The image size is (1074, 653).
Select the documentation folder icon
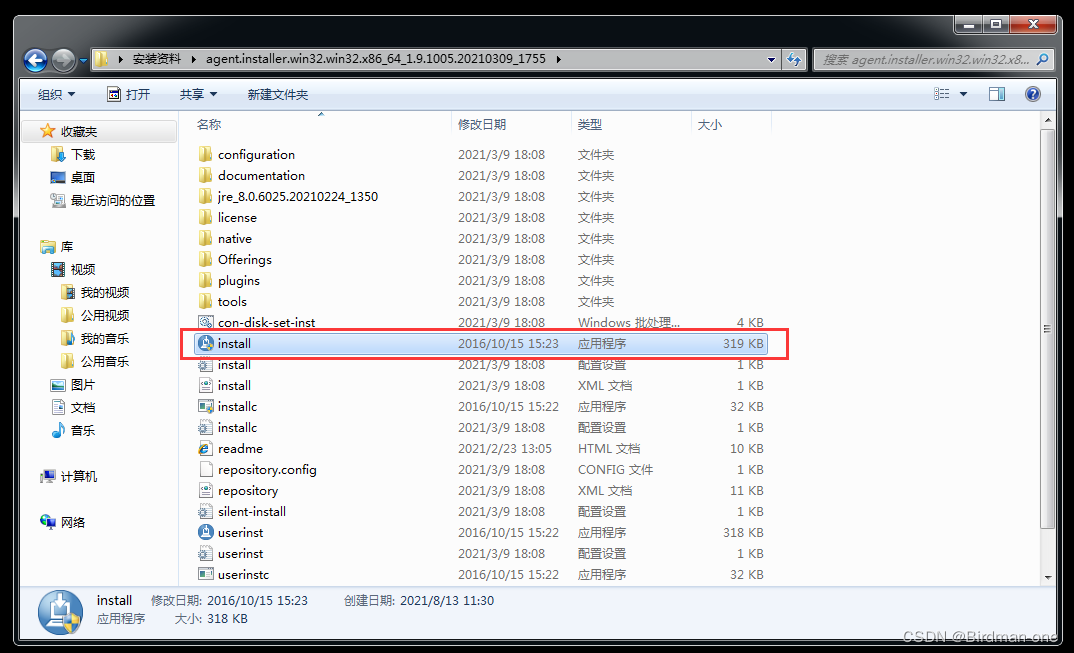[205, 175]
